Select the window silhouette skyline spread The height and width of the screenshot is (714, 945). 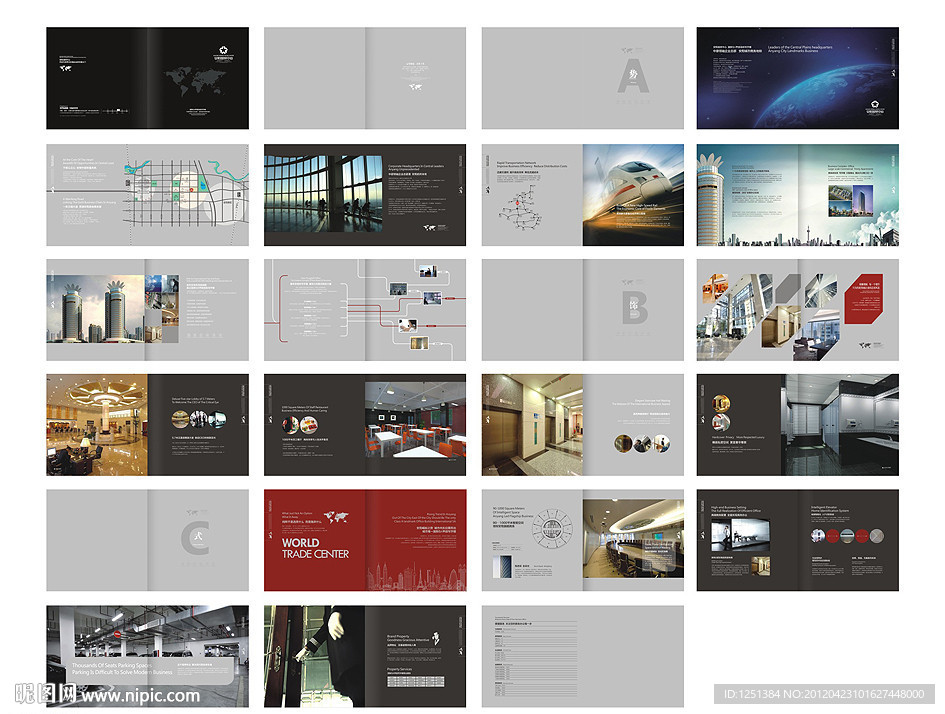[x=365, y=195]
